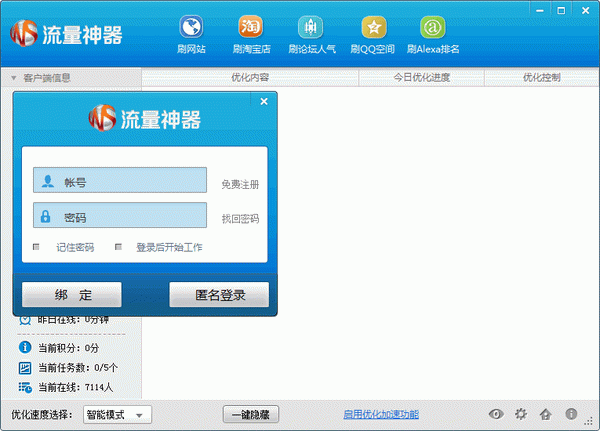Open settings via the gear icon

520,414
